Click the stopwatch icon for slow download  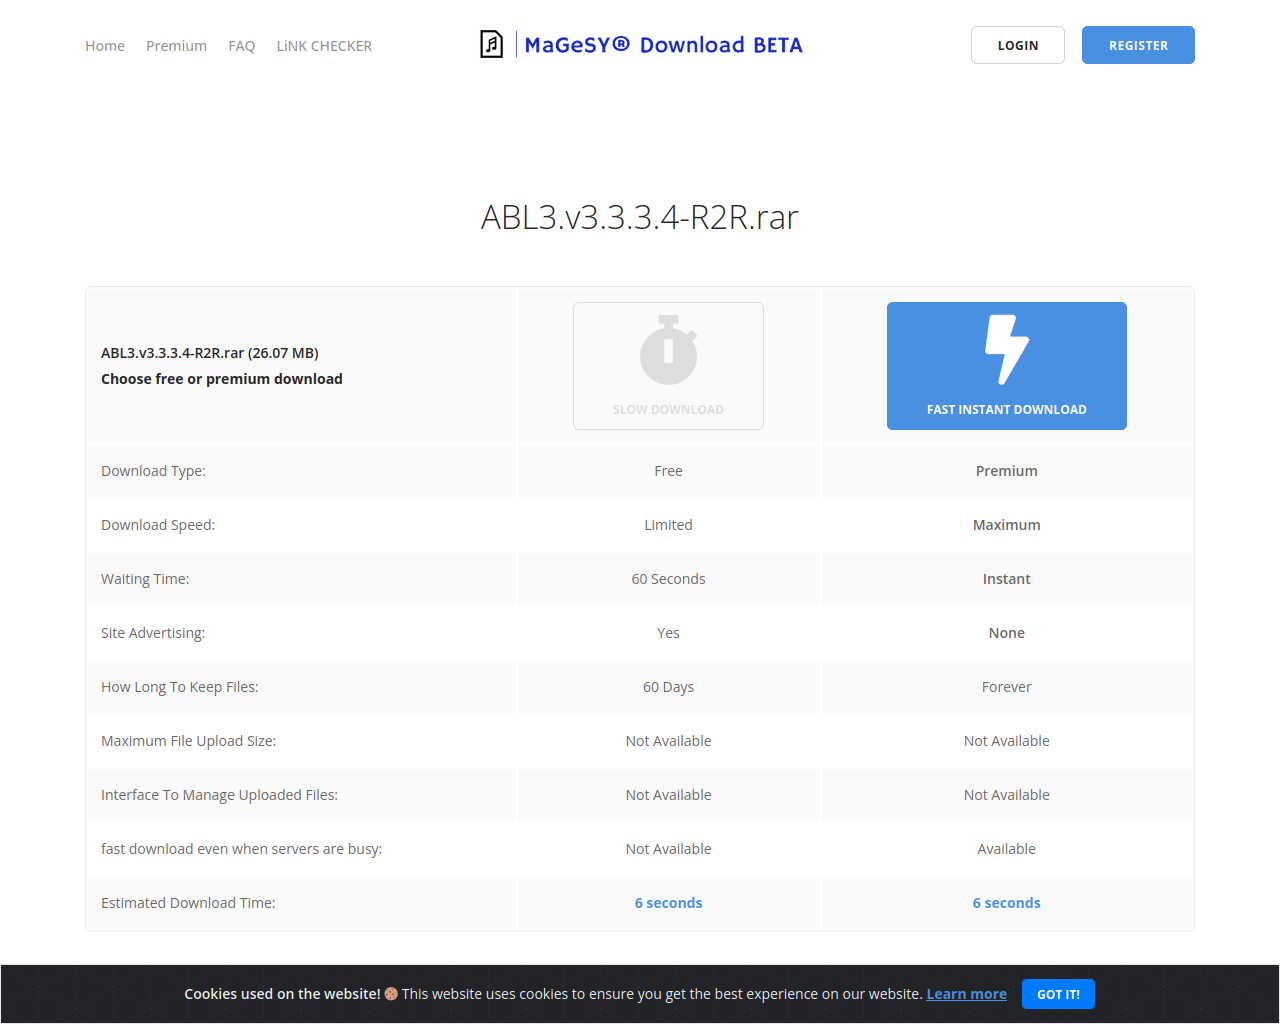pos(668,350)
